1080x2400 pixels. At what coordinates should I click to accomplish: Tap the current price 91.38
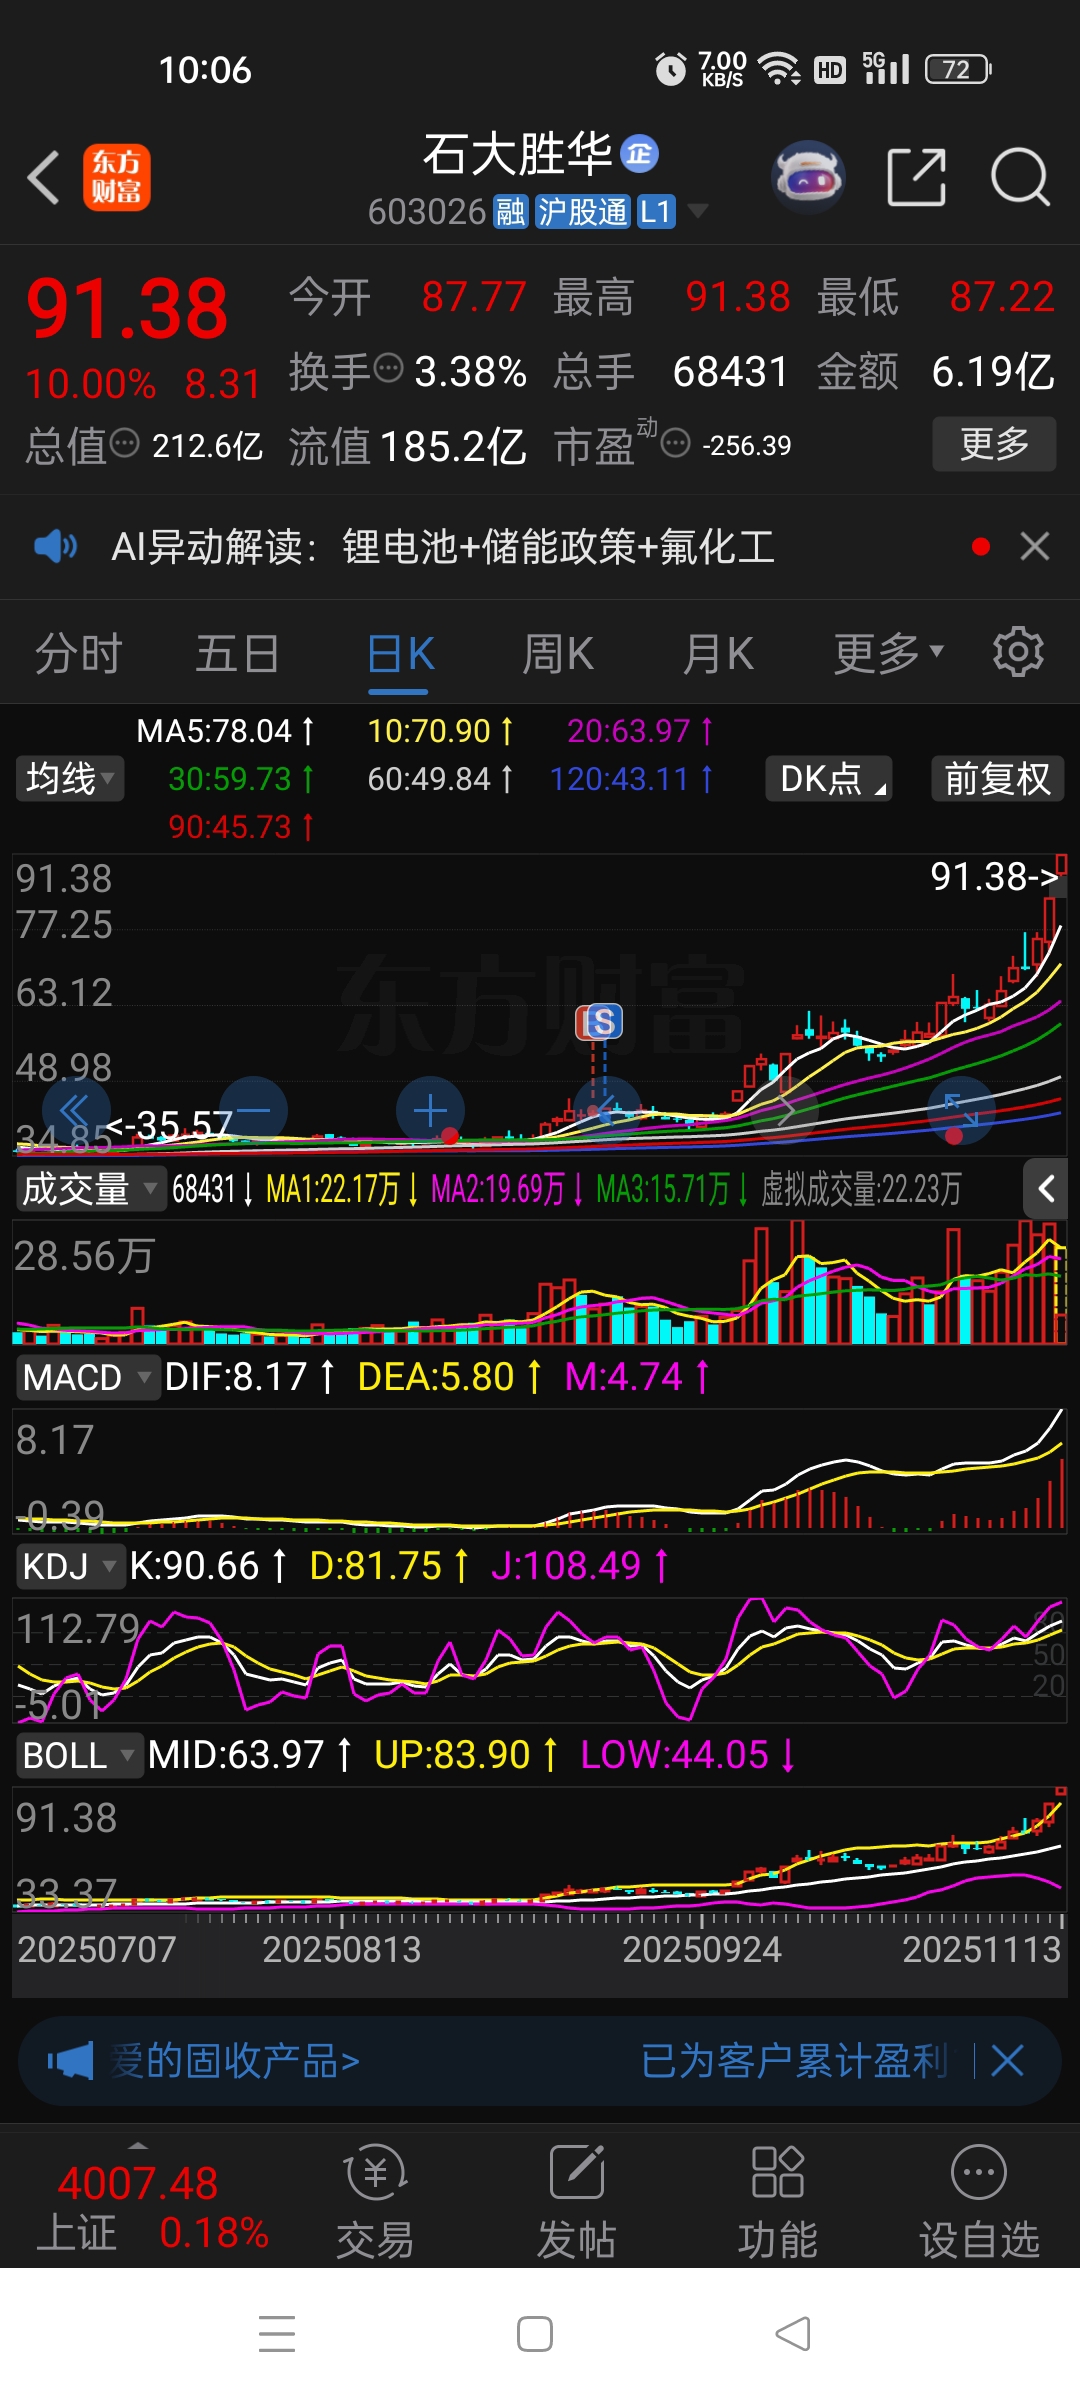coord(127,308)
